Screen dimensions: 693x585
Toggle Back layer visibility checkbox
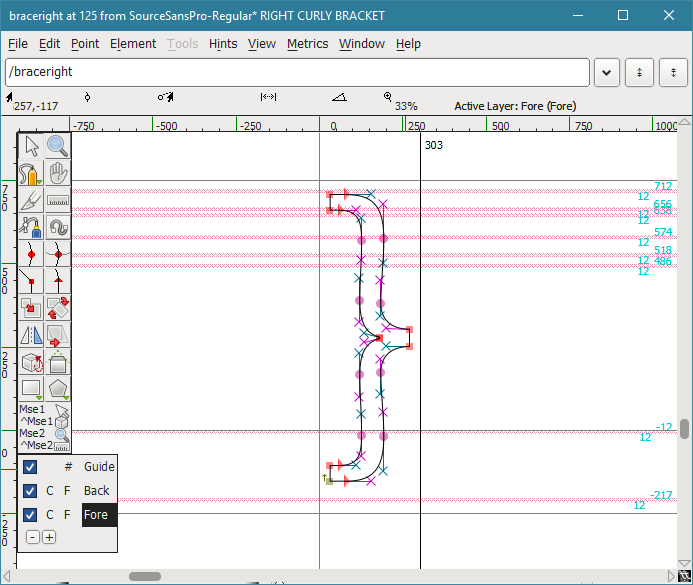pos(30,491)
